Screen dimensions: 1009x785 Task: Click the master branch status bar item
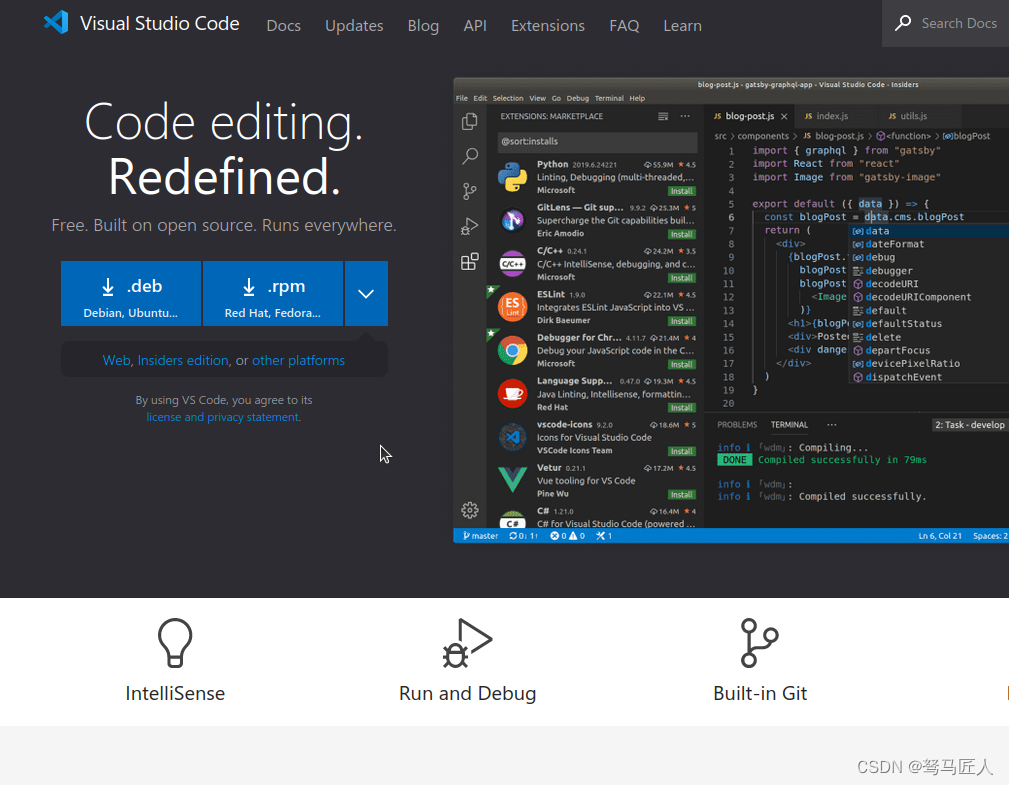(481, 536)
